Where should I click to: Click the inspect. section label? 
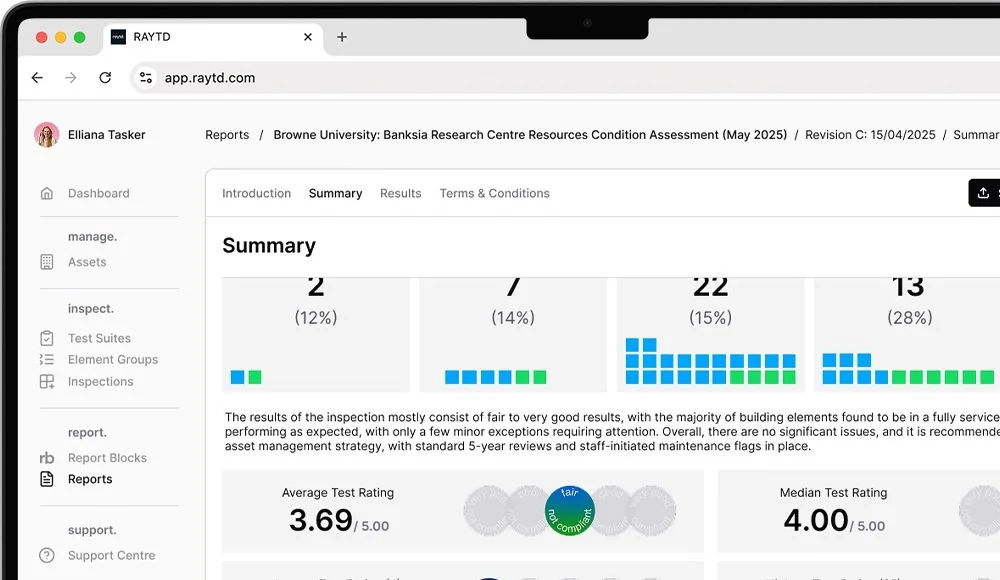91,309
